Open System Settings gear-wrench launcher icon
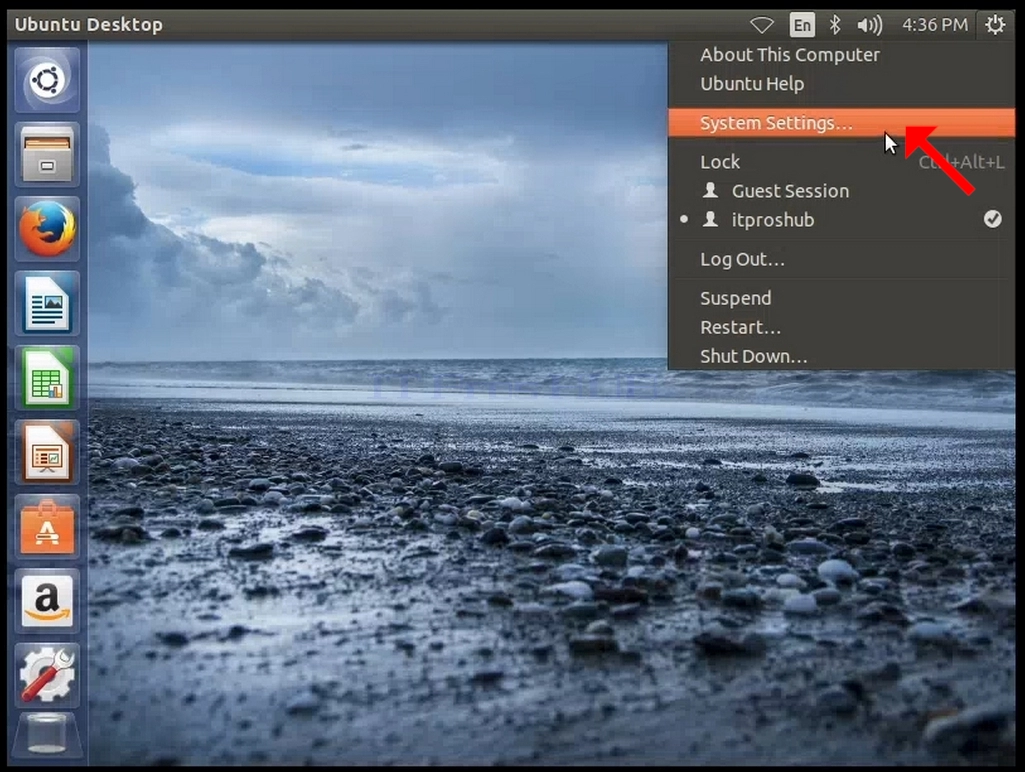The height and width of the screenshot is (772, 1025). pyautogui.click(x=47, y=676)
